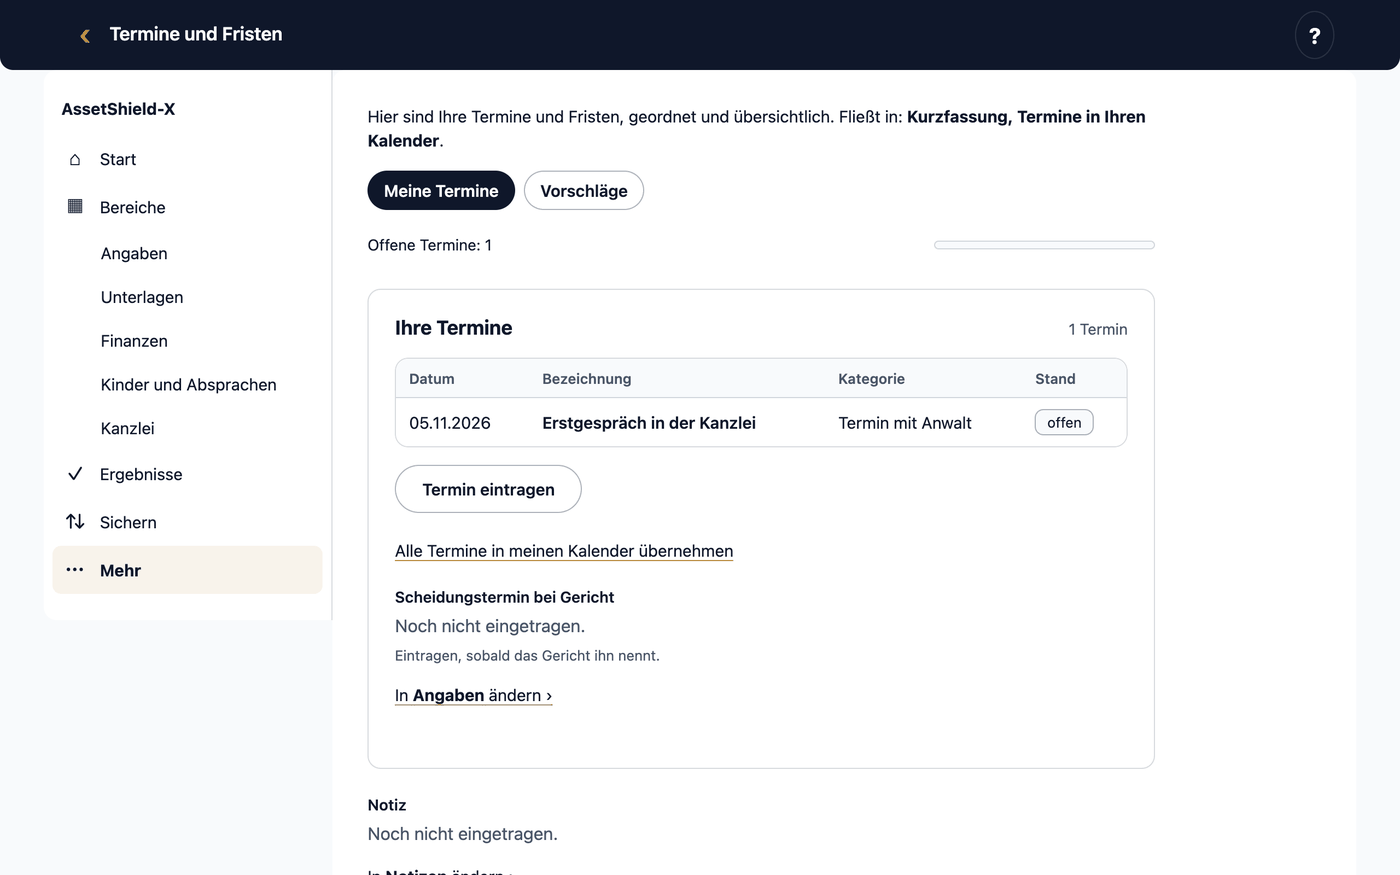Open the Angaben sidebar item
The width and height of the screenshot is (1400, 875).
[134, 254]
